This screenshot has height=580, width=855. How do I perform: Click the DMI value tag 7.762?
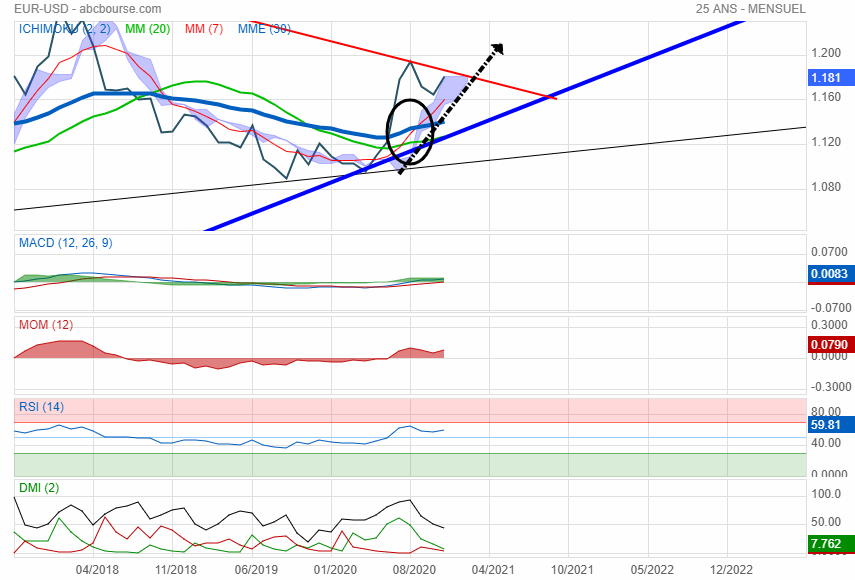[x=831, y=543]
